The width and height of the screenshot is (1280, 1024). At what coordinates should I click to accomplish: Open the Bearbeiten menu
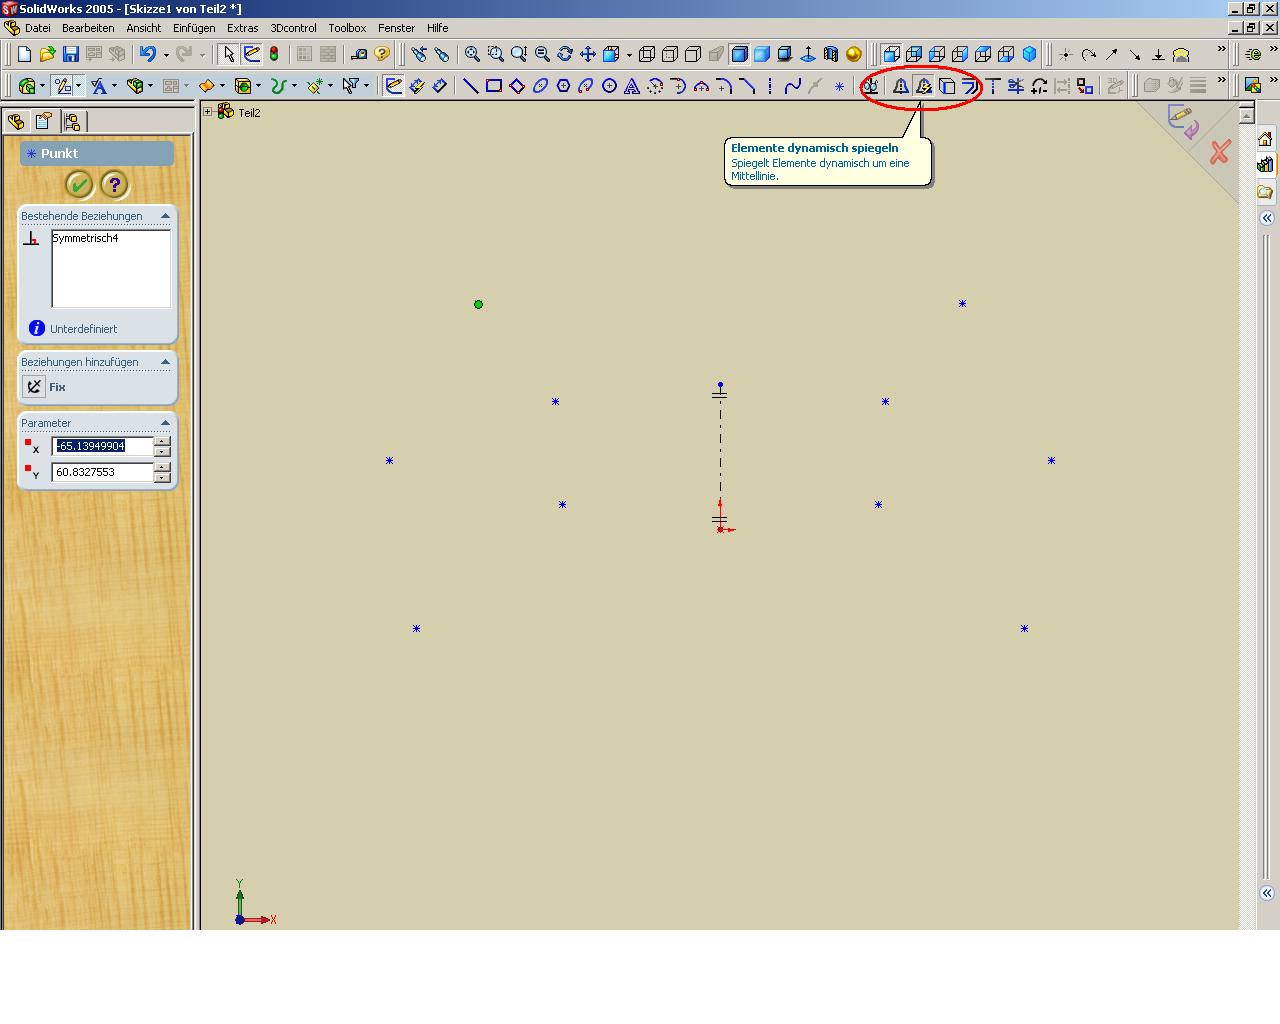[x=88, y=28]
